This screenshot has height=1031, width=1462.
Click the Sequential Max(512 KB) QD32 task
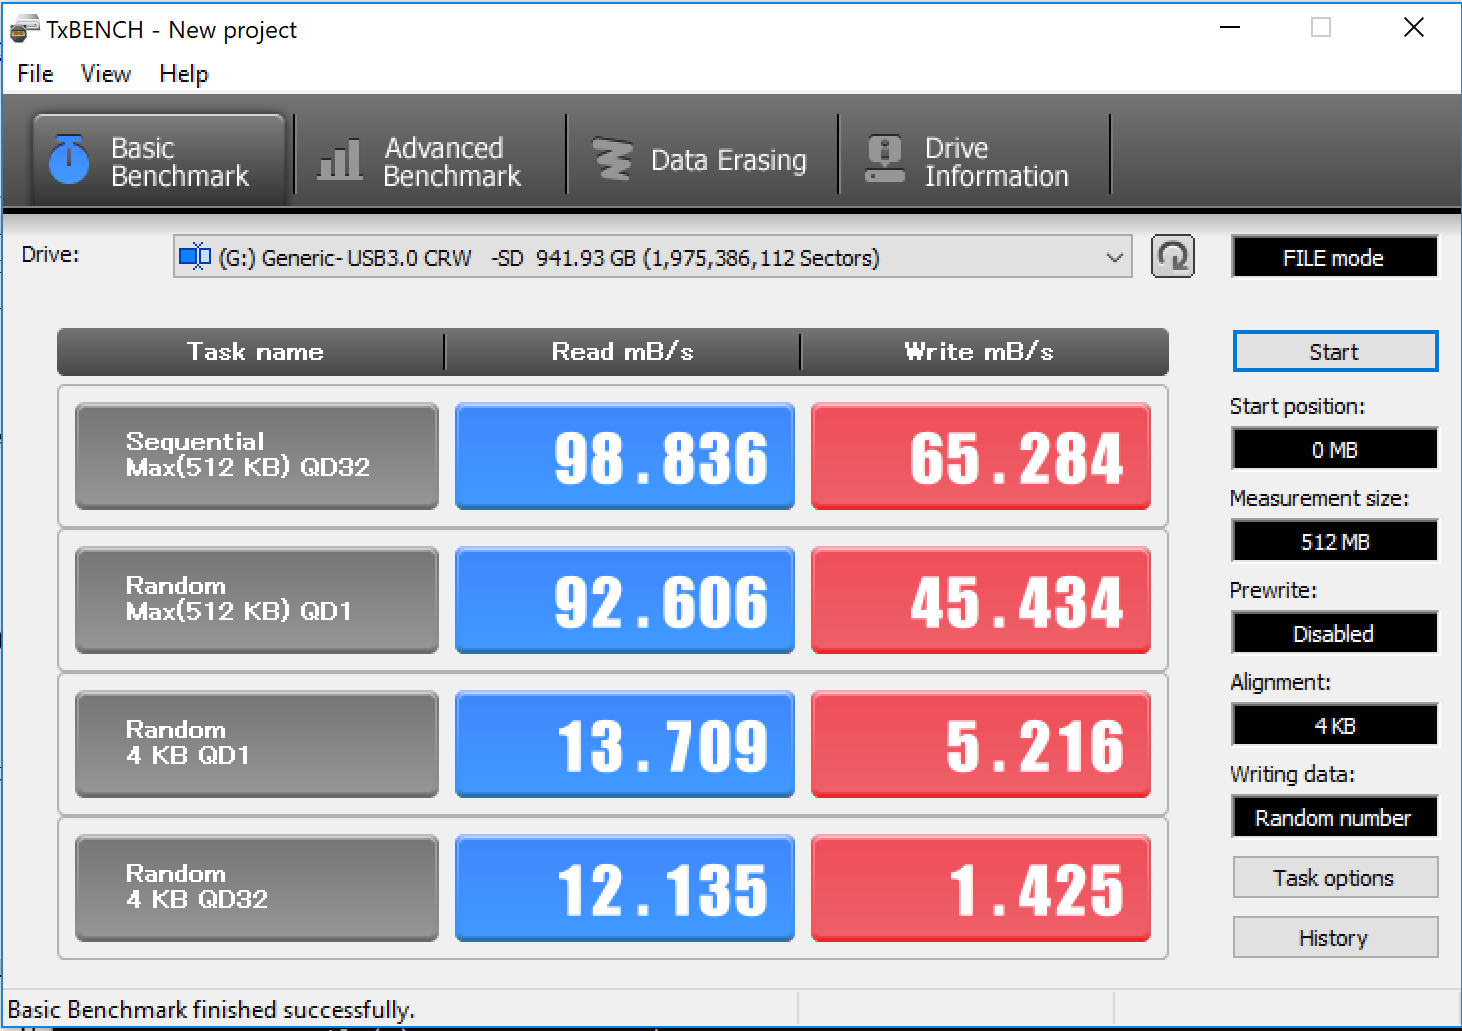257,456
